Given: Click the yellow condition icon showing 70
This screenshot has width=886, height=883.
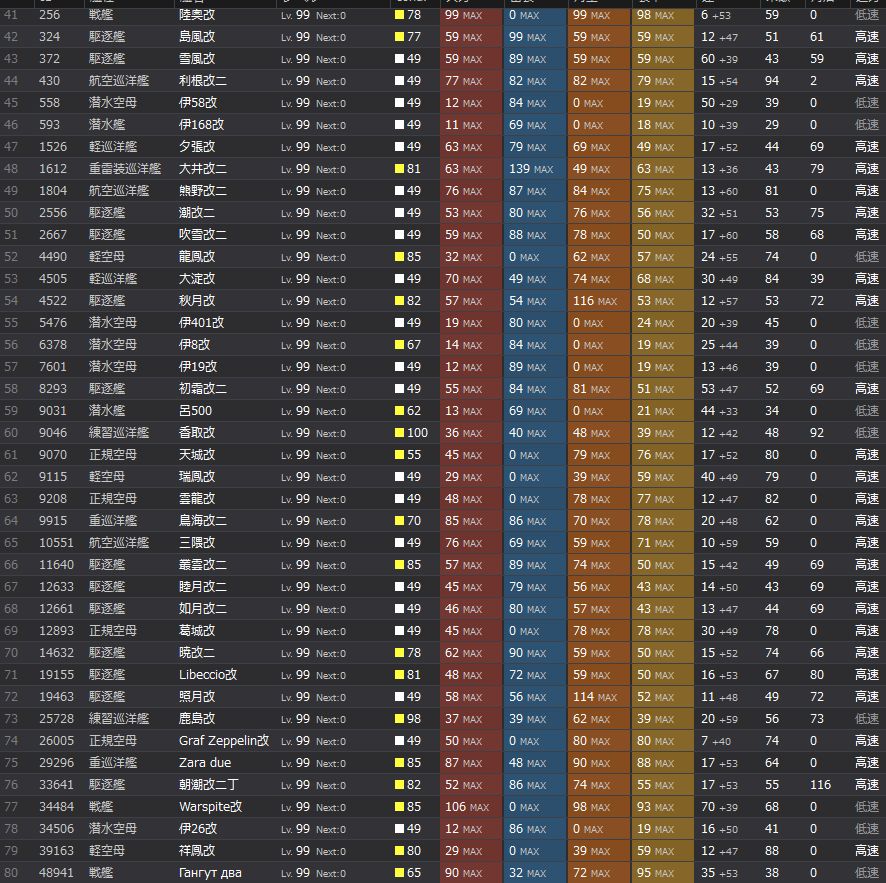Looking at the screenshot, I should point(399,521).
